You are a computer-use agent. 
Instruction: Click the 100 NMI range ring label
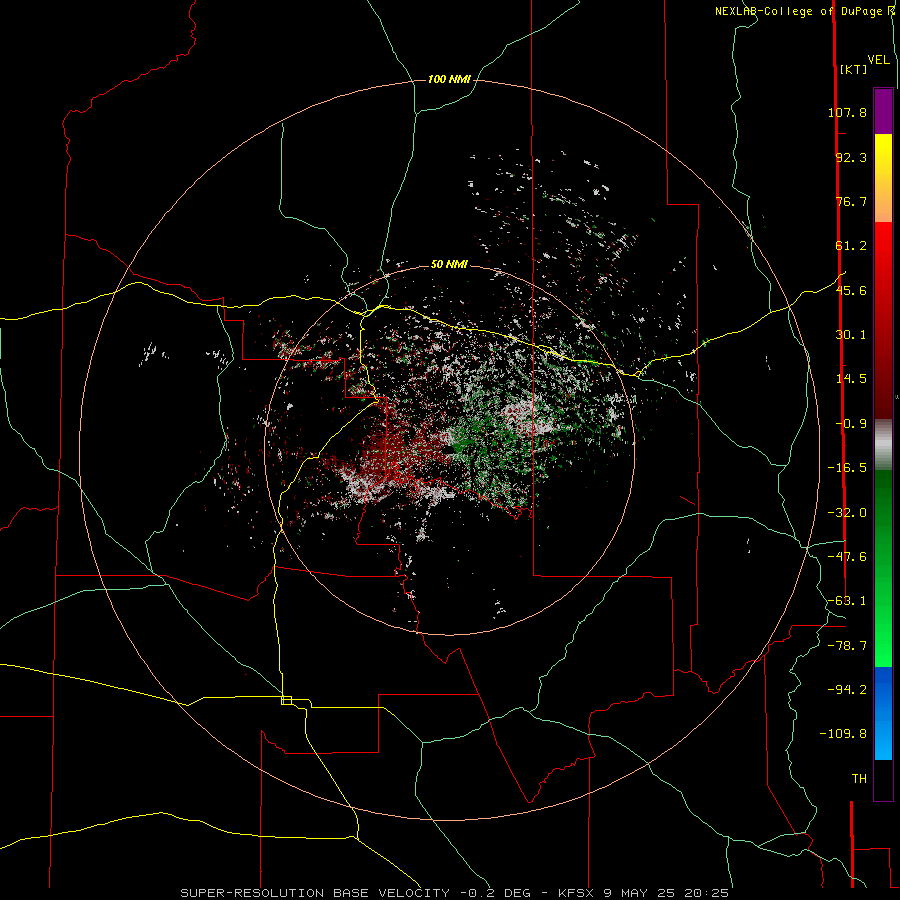(449, 79)
